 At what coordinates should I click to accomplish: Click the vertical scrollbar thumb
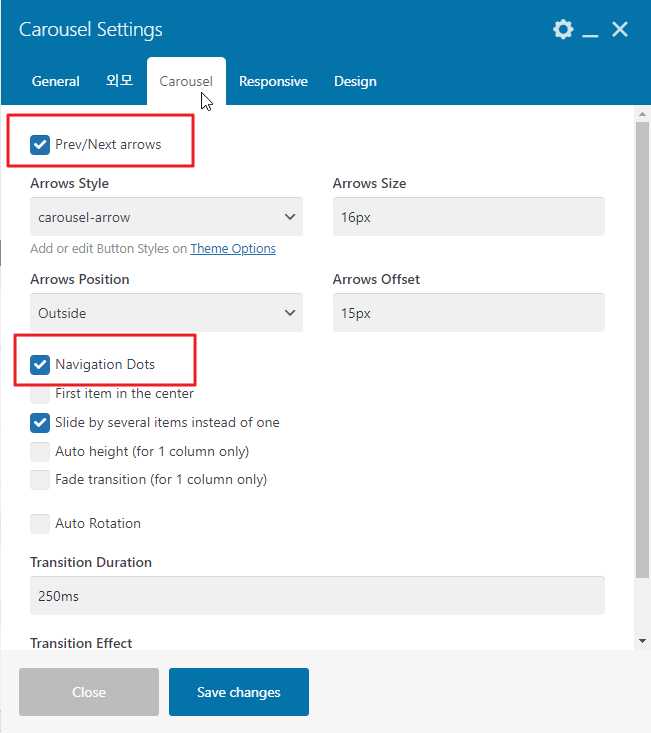click(642, 350)
